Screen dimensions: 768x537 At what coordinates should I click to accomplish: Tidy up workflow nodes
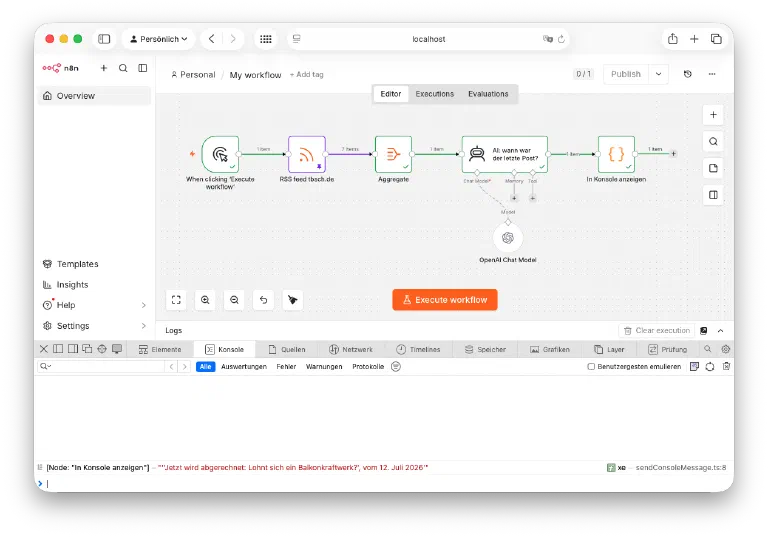[x=292, y=300]
